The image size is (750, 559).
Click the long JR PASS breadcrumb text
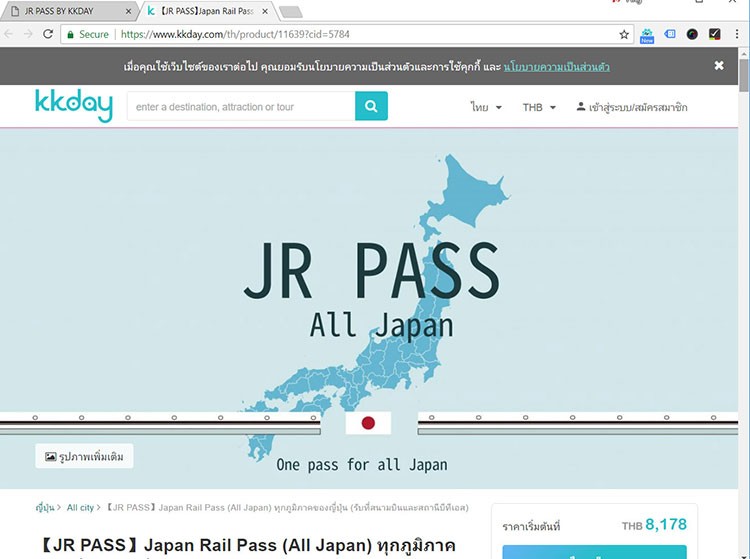click(x=287, y=508)
